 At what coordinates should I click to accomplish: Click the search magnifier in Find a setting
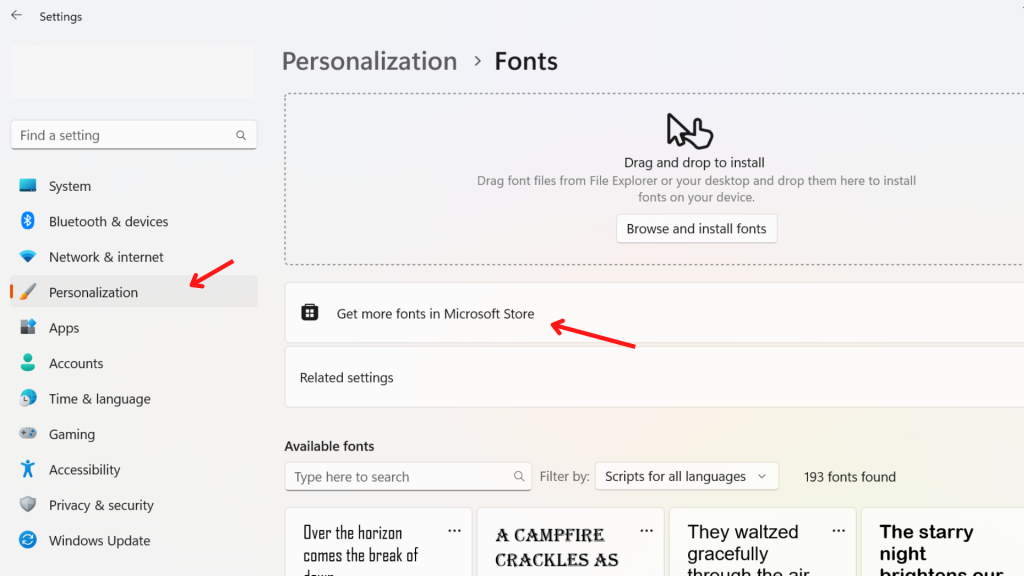pos(241,135)
